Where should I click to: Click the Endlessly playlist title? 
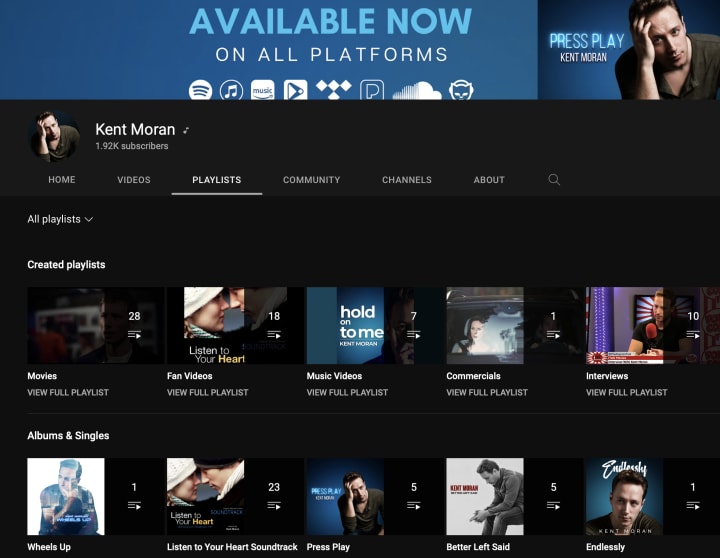point(606,547)
